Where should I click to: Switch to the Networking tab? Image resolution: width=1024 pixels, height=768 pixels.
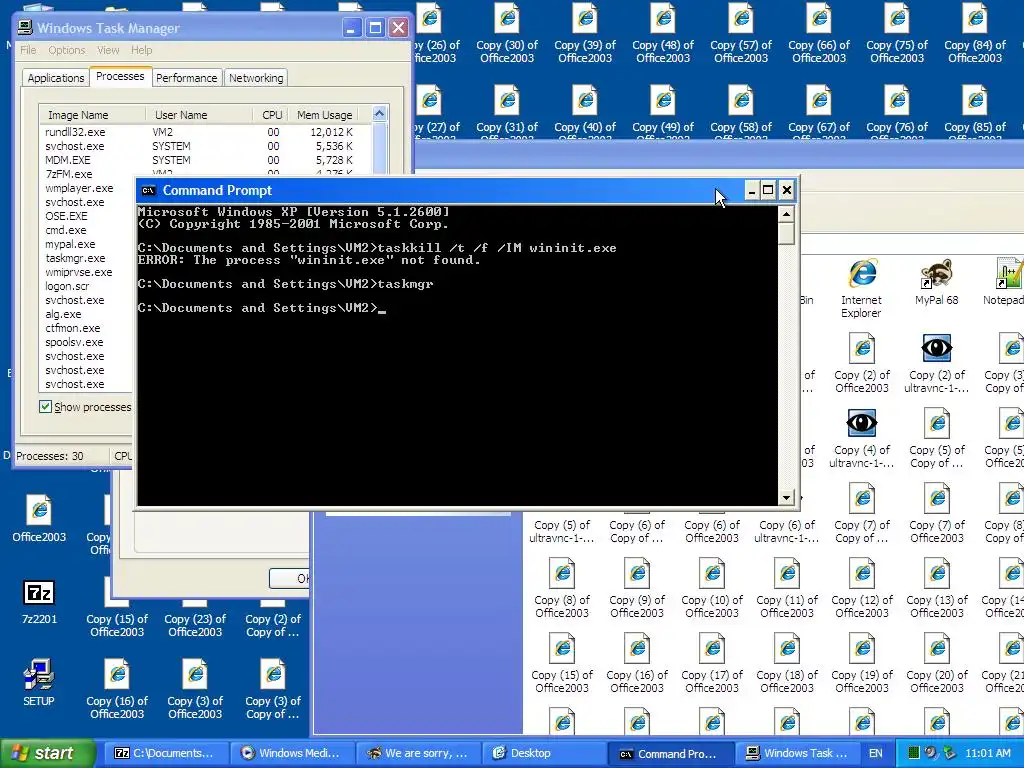tap(256, 78)
